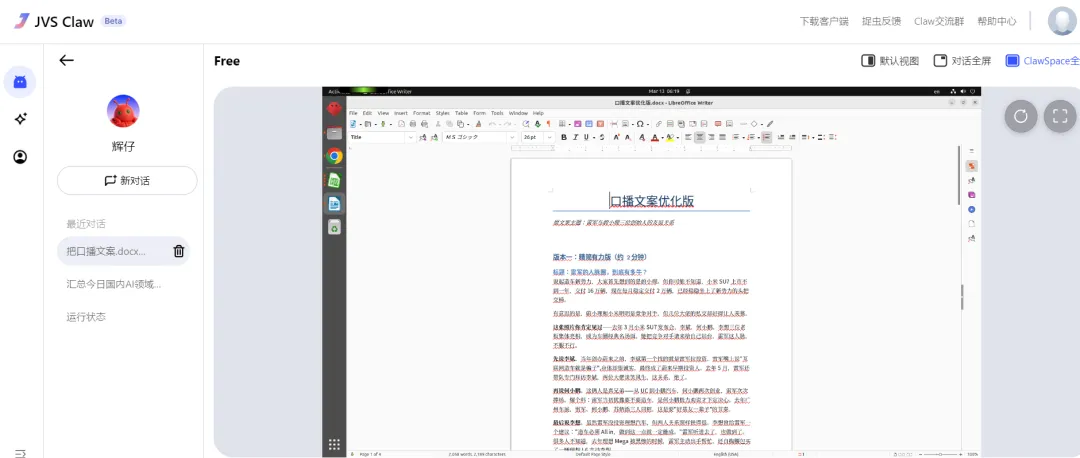The width and height of the screenshot is (1080, 458).
Task: Go back using the left arrow
Action: pyautogui.click(x=66, y=61)
